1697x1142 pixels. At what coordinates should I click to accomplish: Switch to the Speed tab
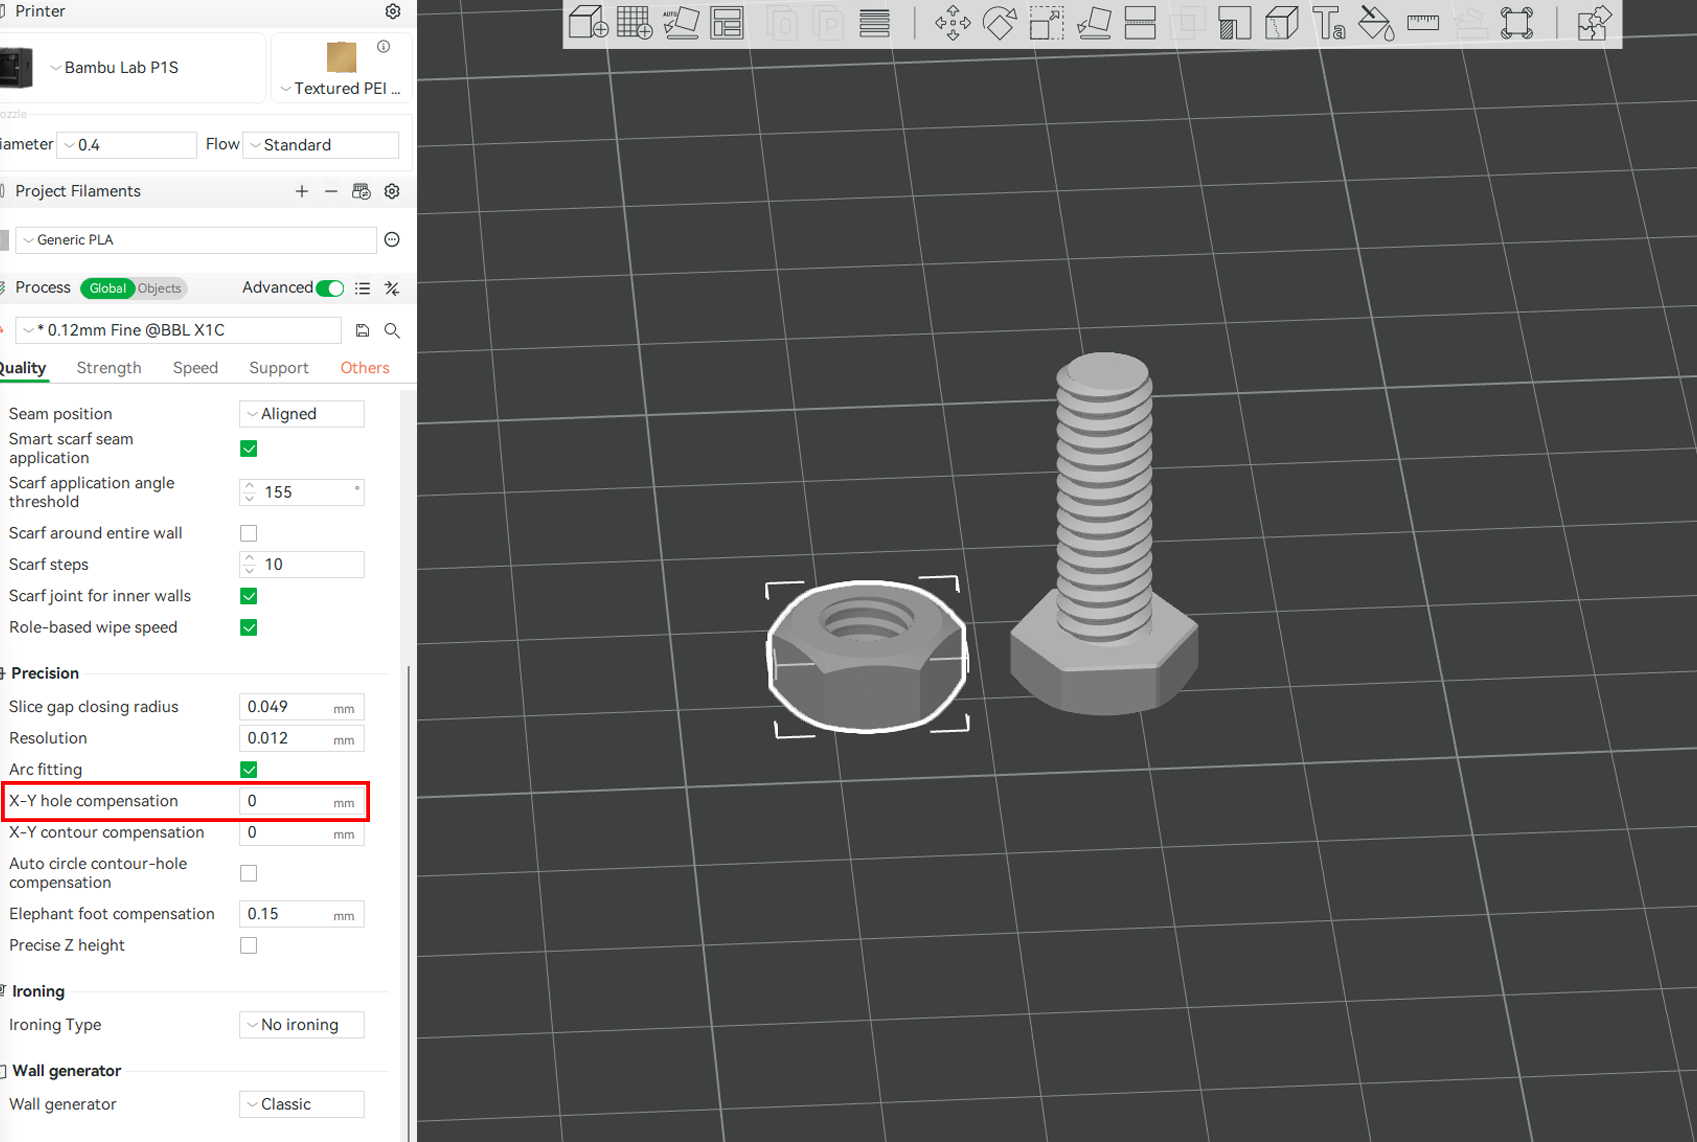click(195, 368)
